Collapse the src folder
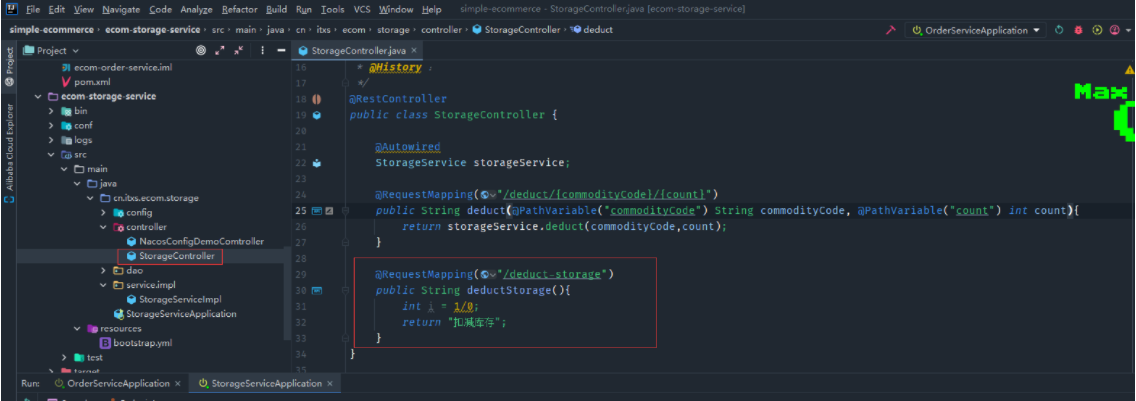This screenshot has width=1136, height=401. pos(51,154)
